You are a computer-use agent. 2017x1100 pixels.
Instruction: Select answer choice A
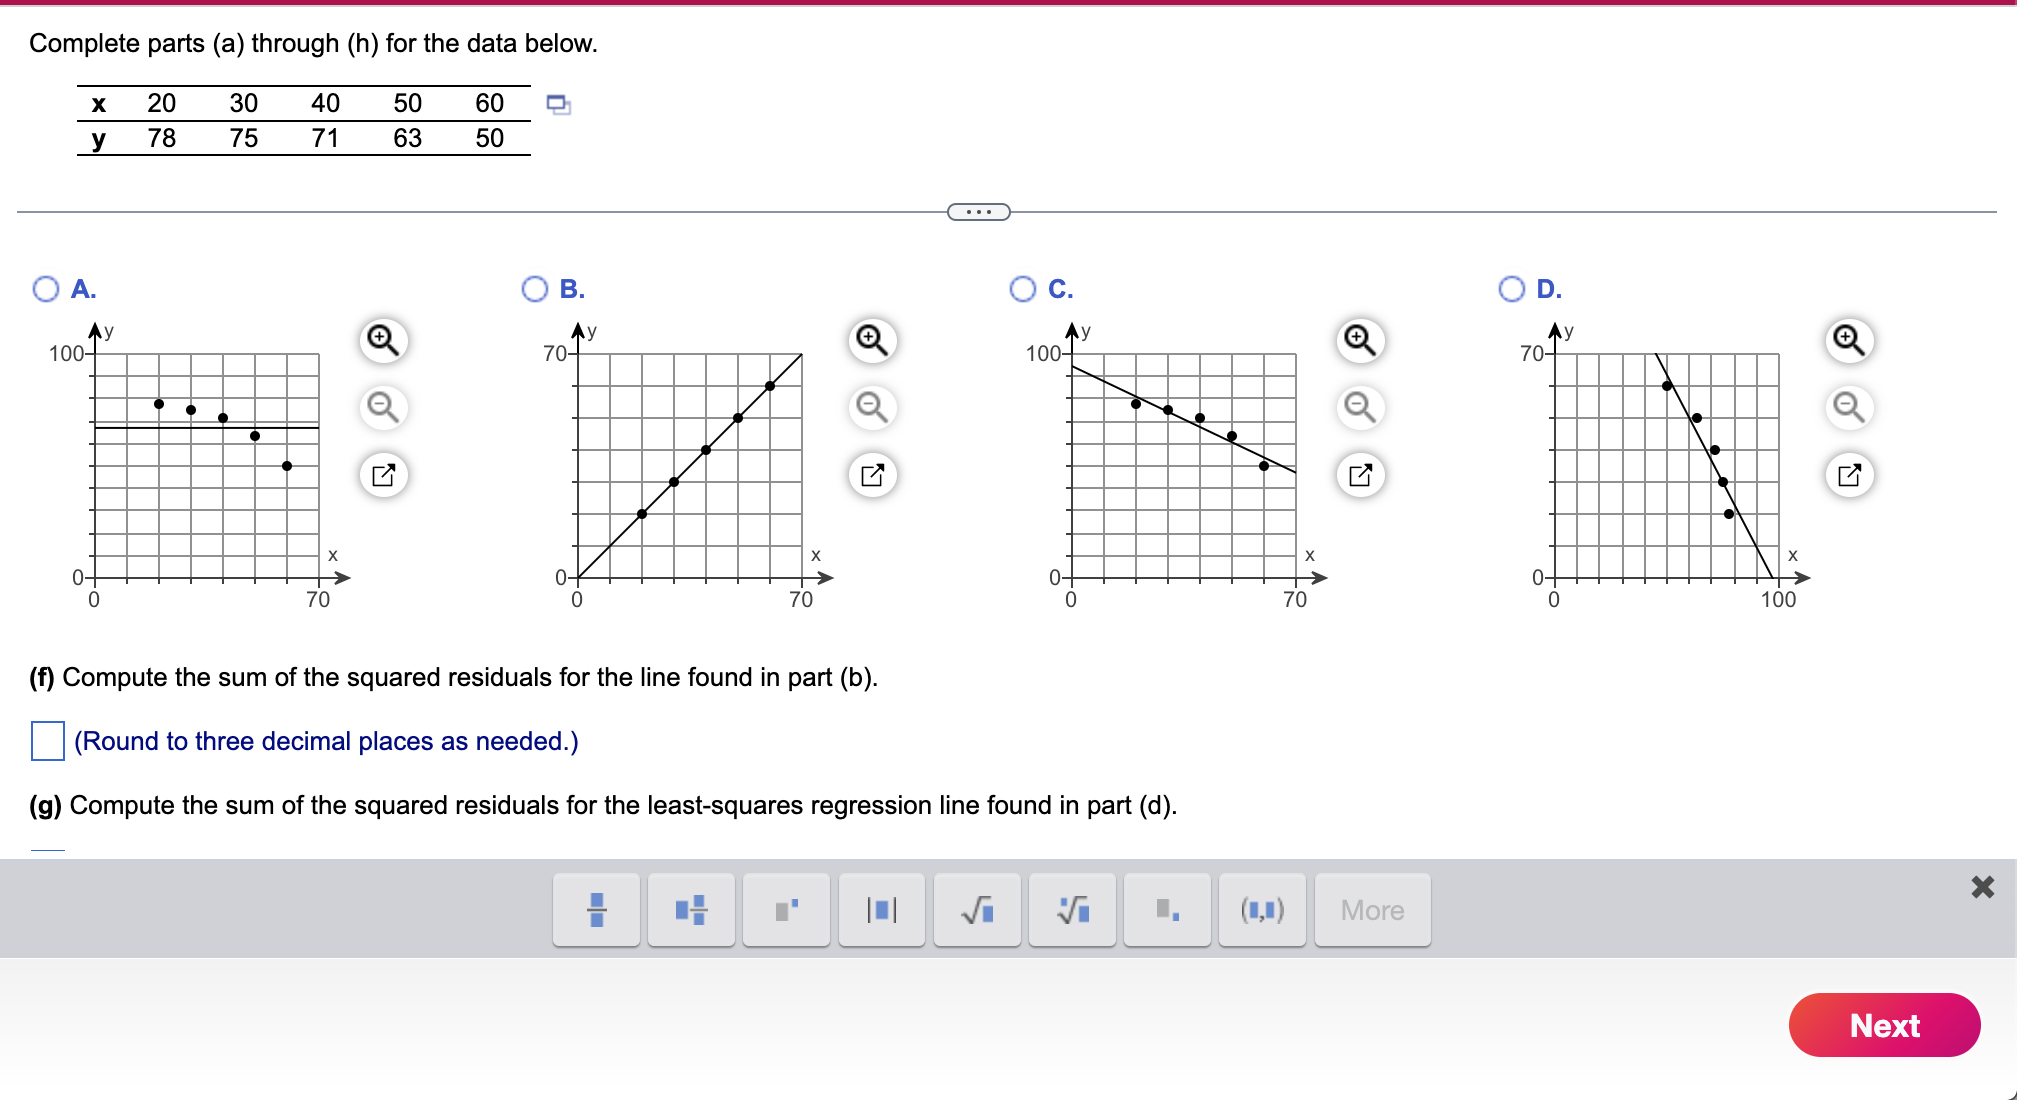pyautogui.click(x=45, y=288)
